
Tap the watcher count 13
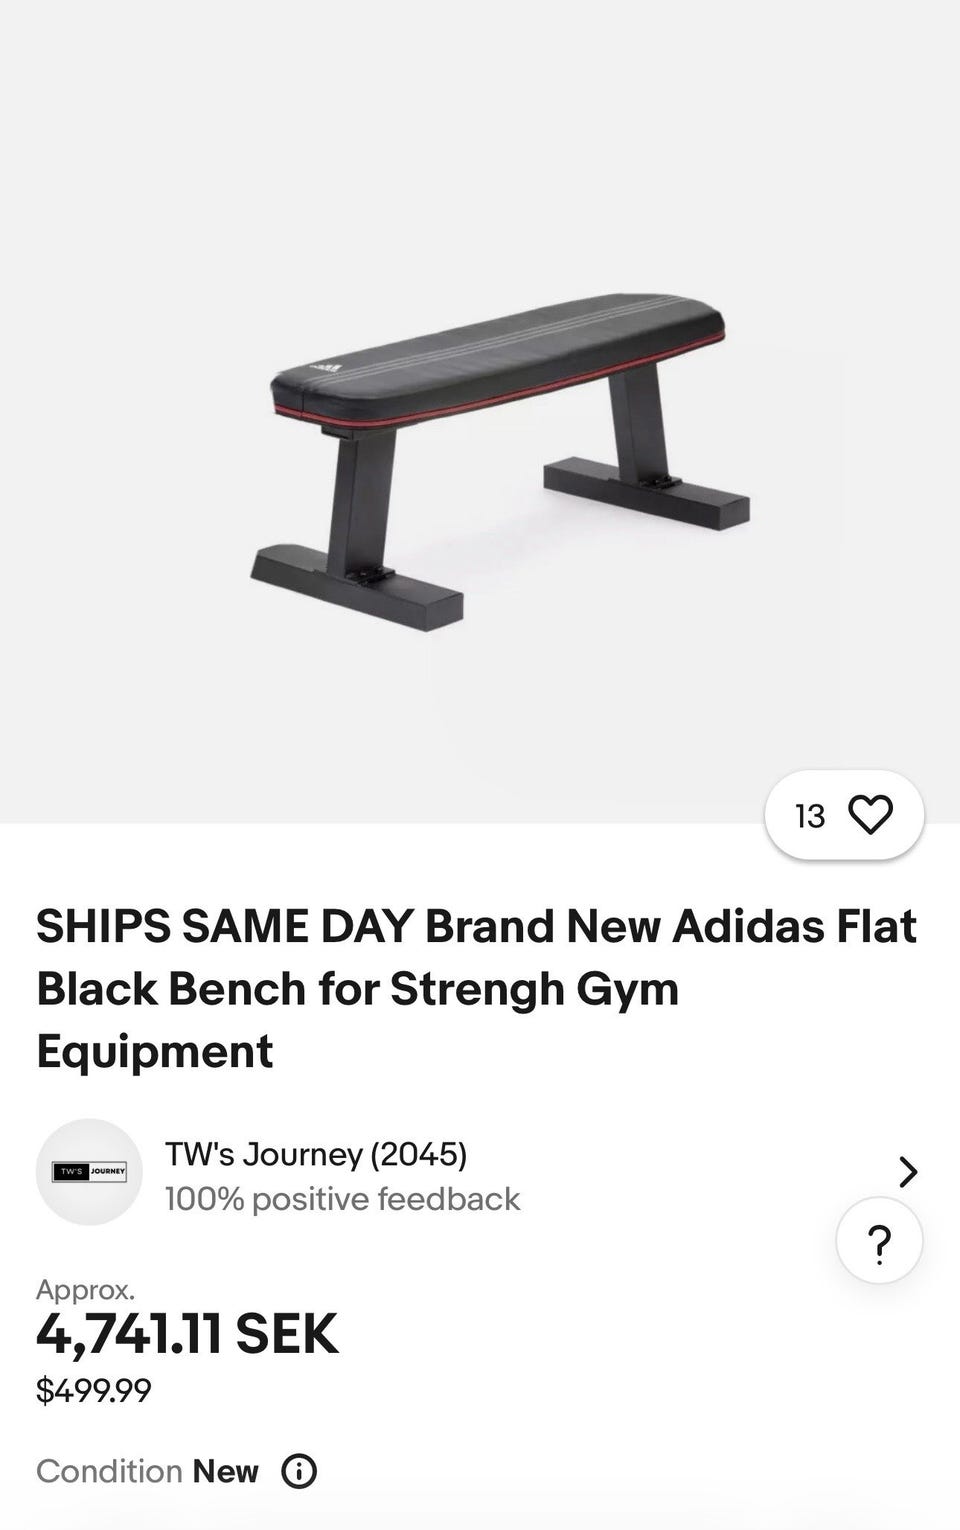810,816
